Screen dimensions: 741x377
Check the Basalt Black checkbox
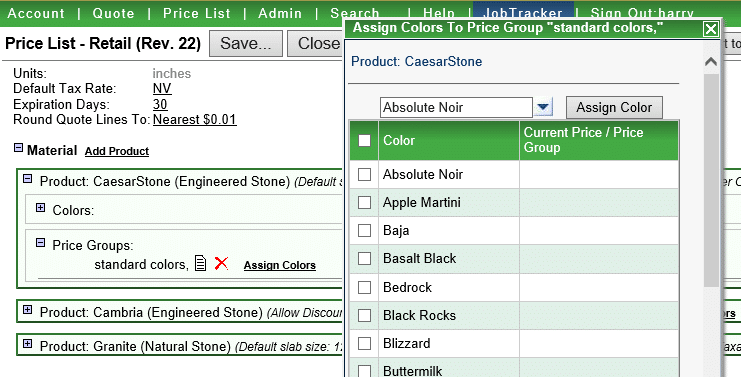[364, 258]
